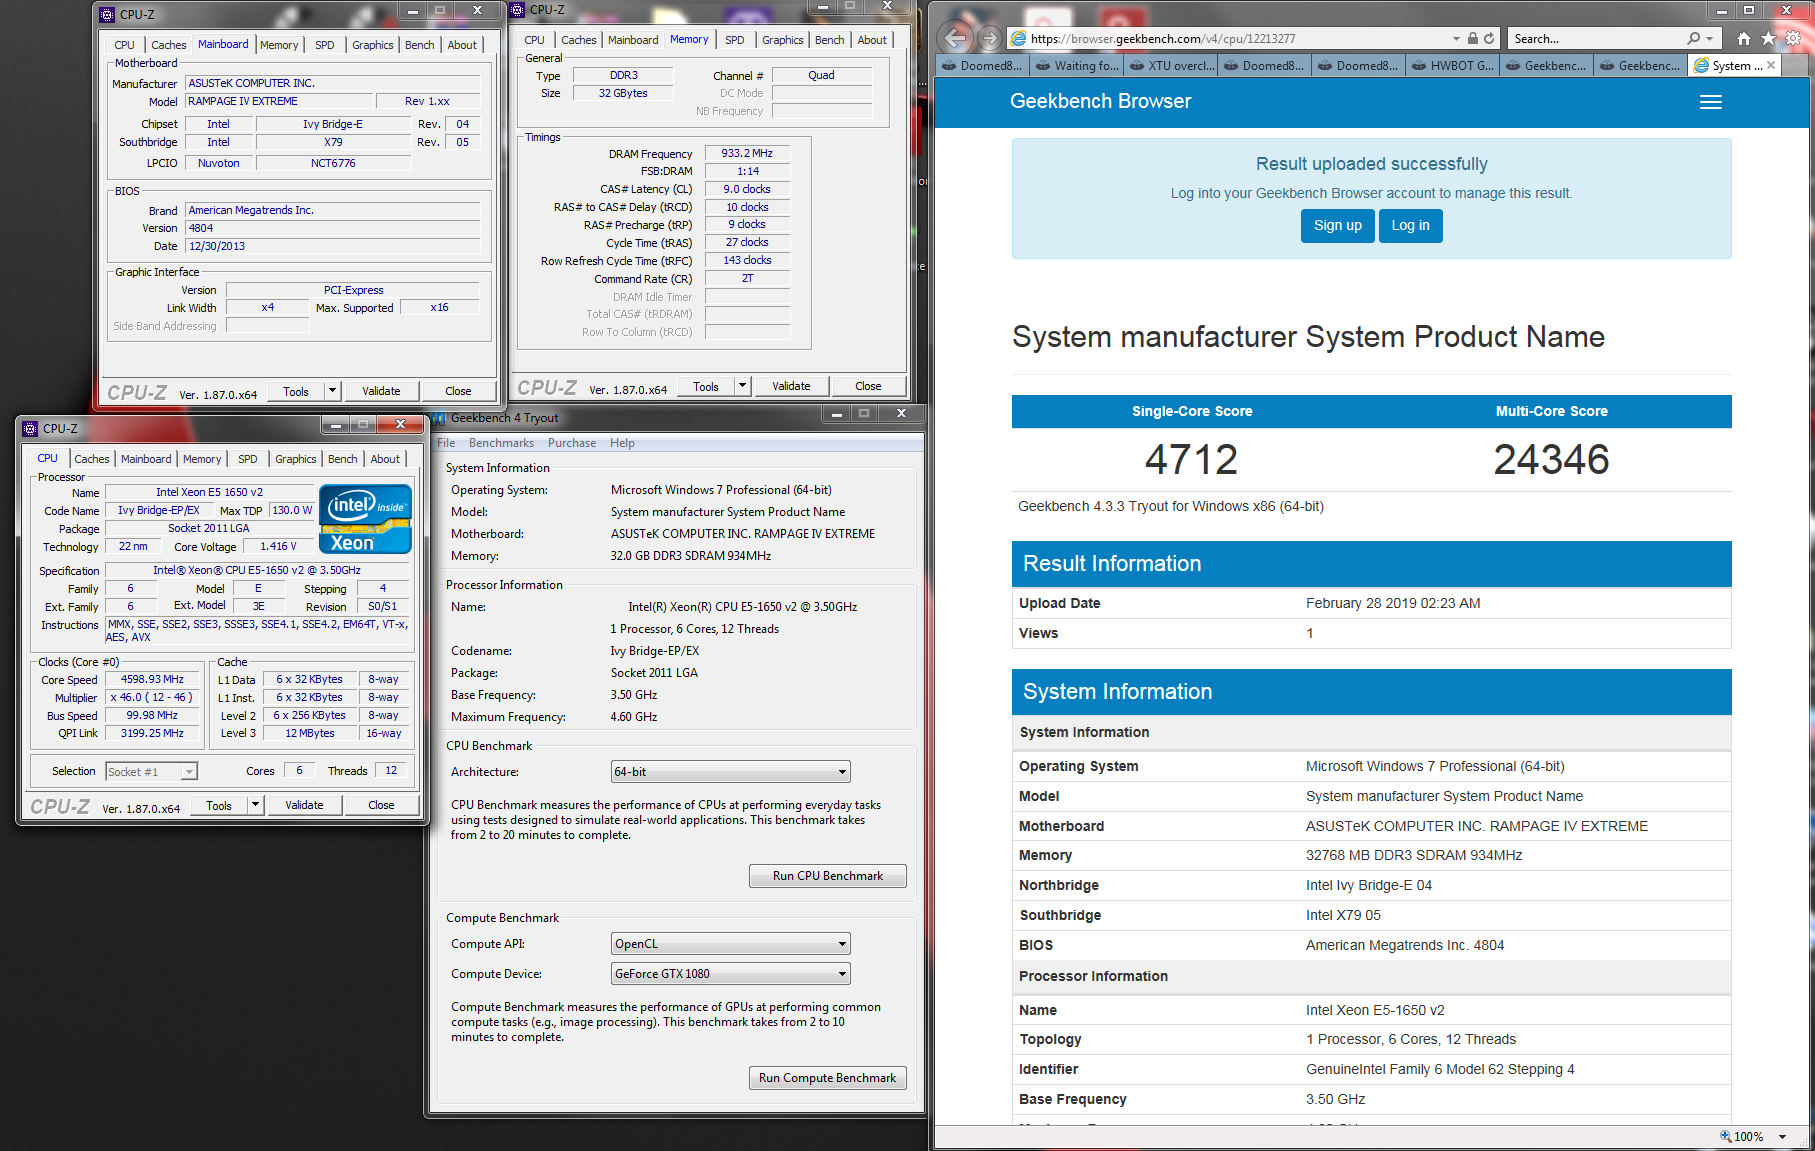Run the CPU Benchmark in Geekbench

coord(827,876)
